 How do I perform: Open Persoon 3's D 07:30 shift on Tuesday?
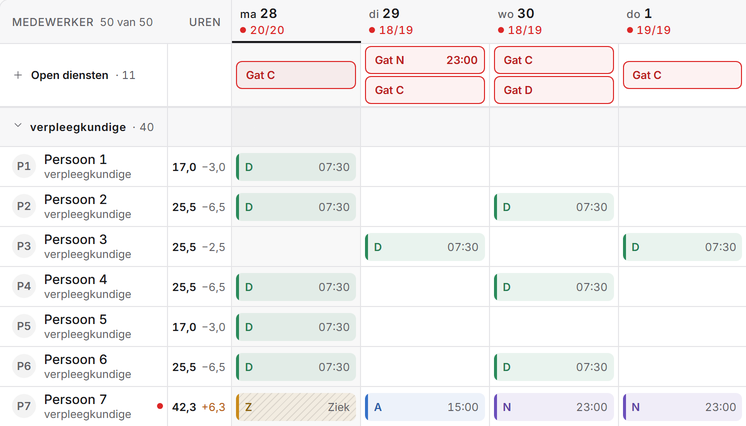pyautogui.click(x=425, y=247)
